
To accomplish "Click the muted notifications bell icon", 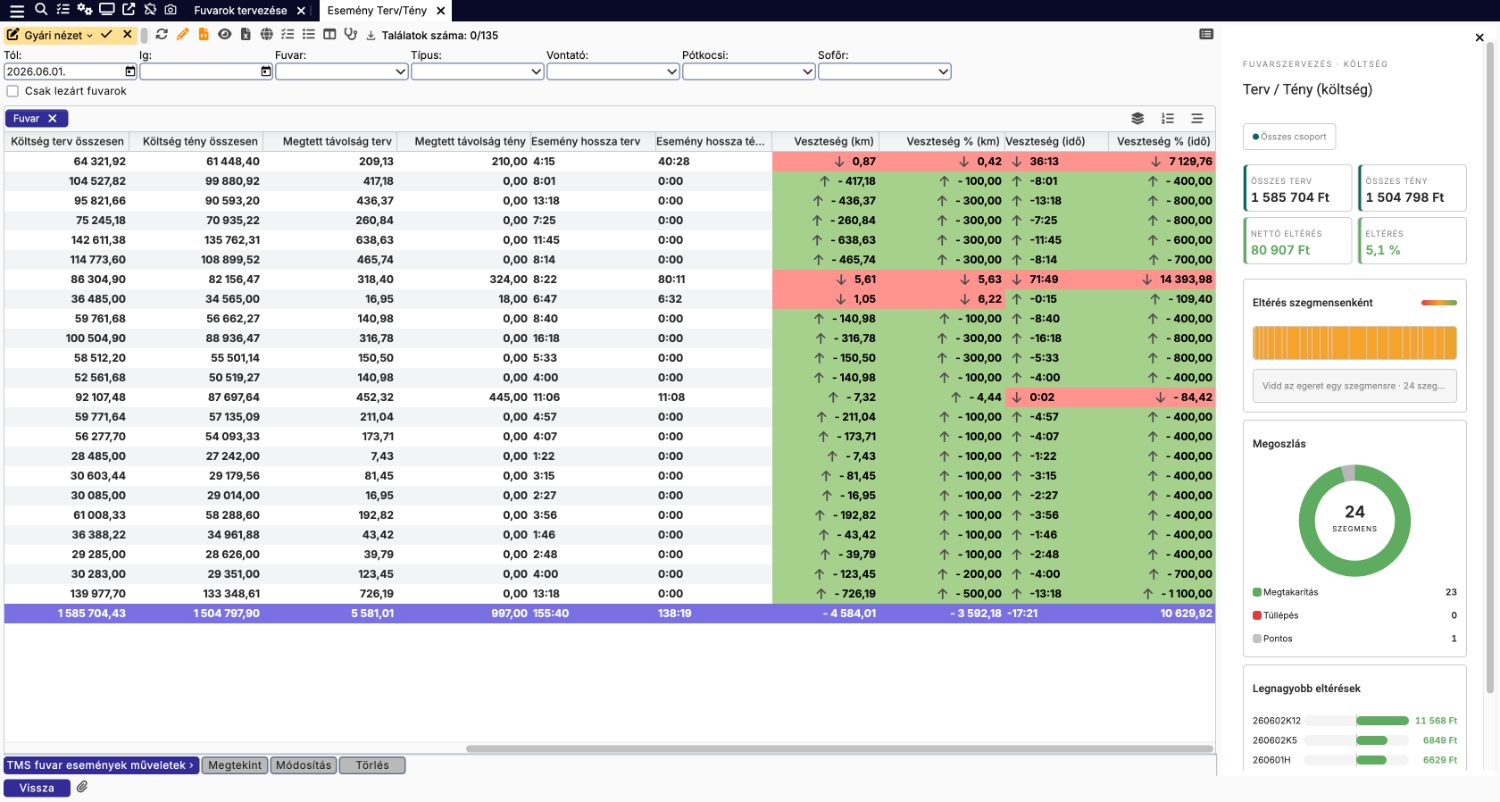I will point(150,9).
